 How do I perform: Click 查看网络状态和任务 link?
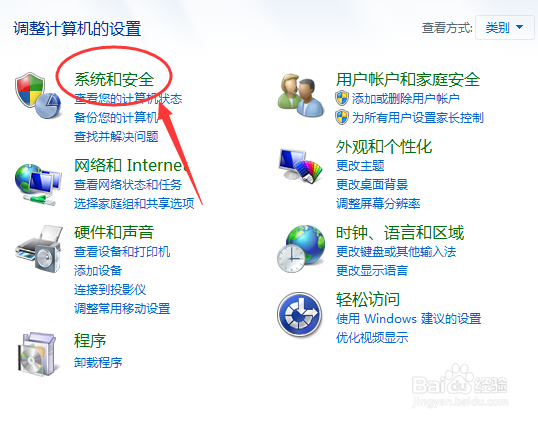(x=128, y=185)
